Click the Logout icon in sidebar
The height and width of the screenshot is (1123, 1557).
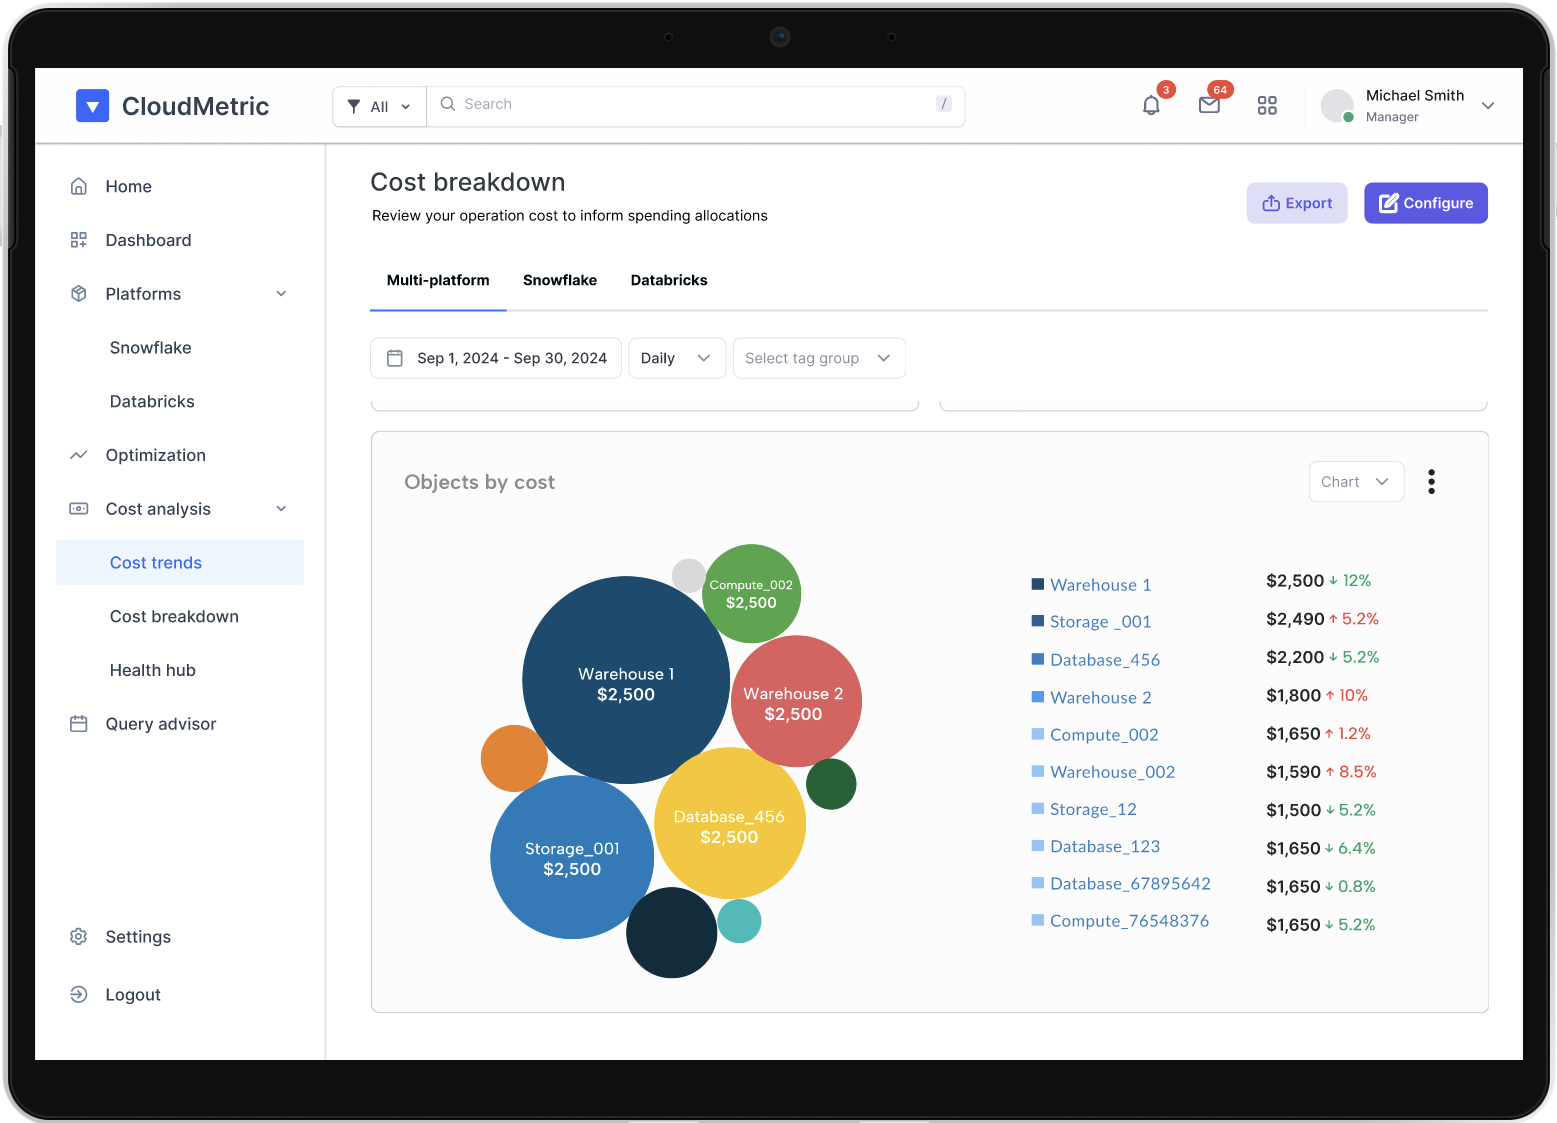coord(79,994)
